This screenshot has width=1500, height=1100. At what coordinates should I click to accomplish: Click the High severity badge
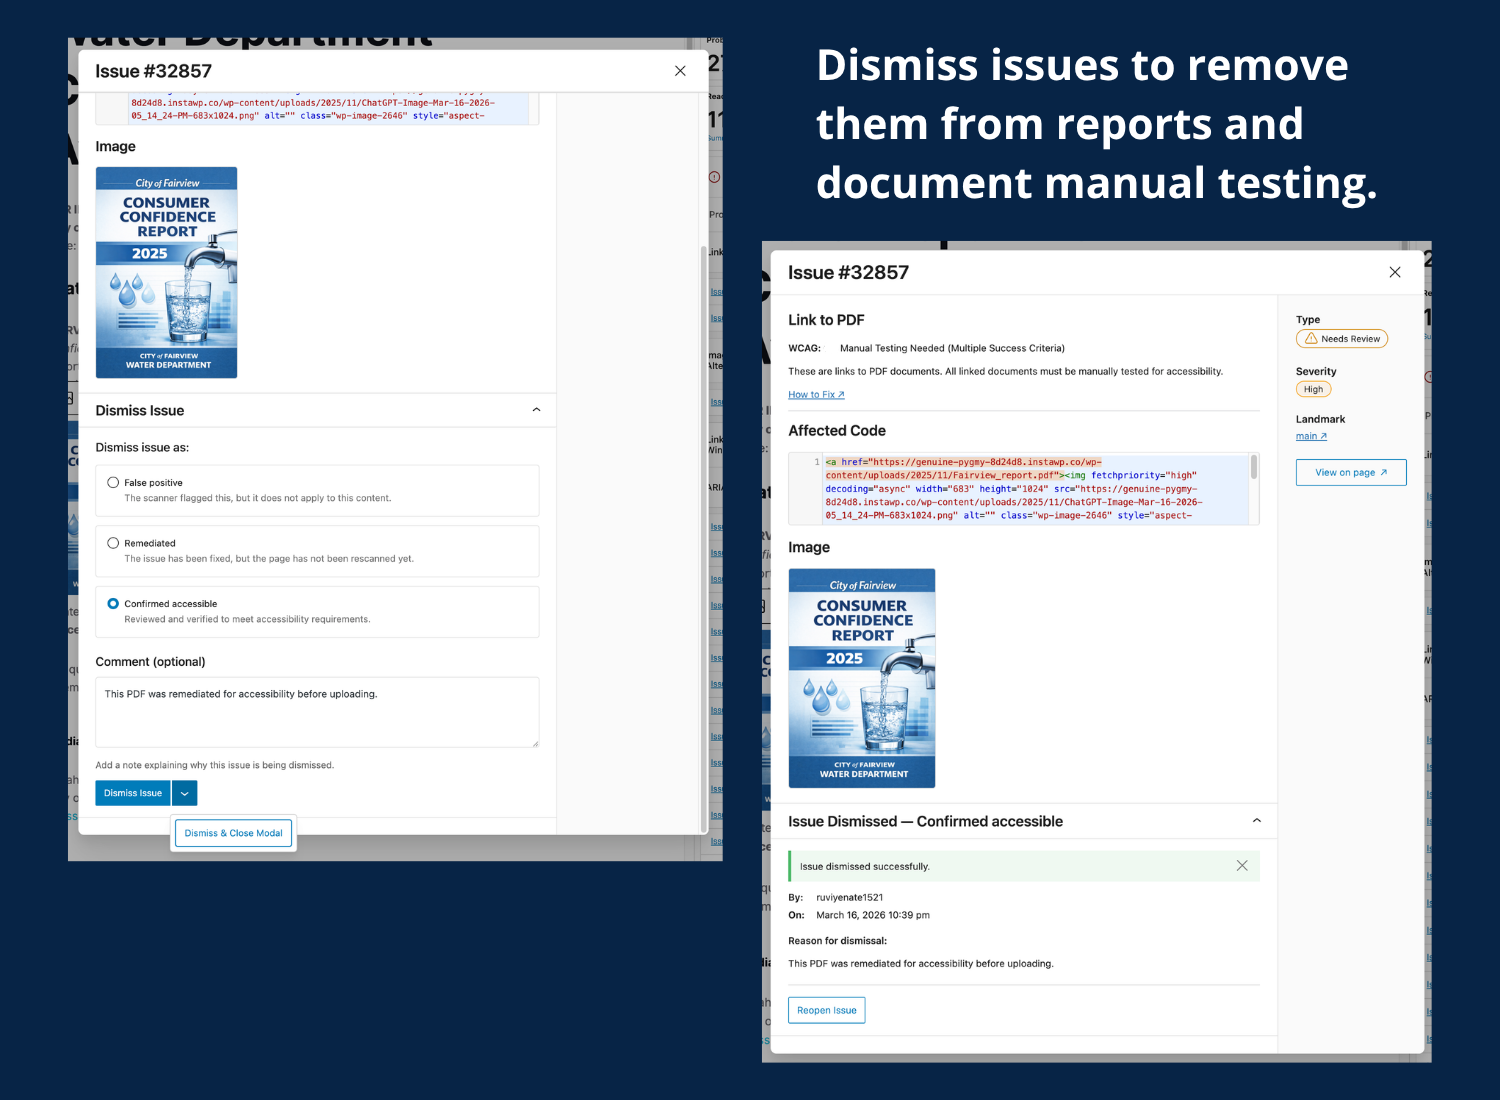coord(1313,389)
